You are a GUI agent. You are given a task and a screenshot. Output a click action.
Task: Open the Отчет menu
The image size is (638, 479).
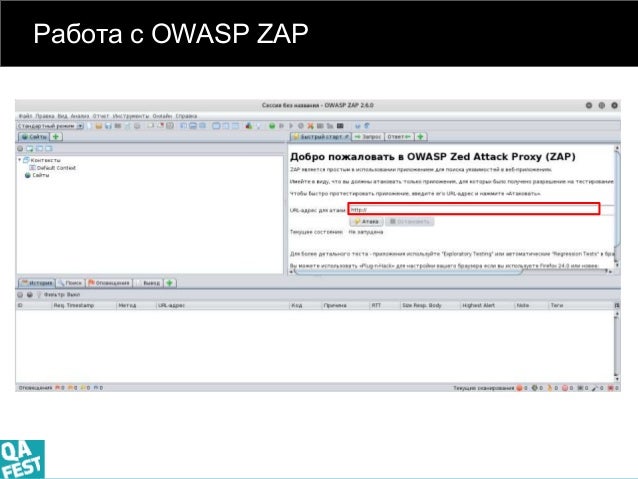click(x=101, y=116)
